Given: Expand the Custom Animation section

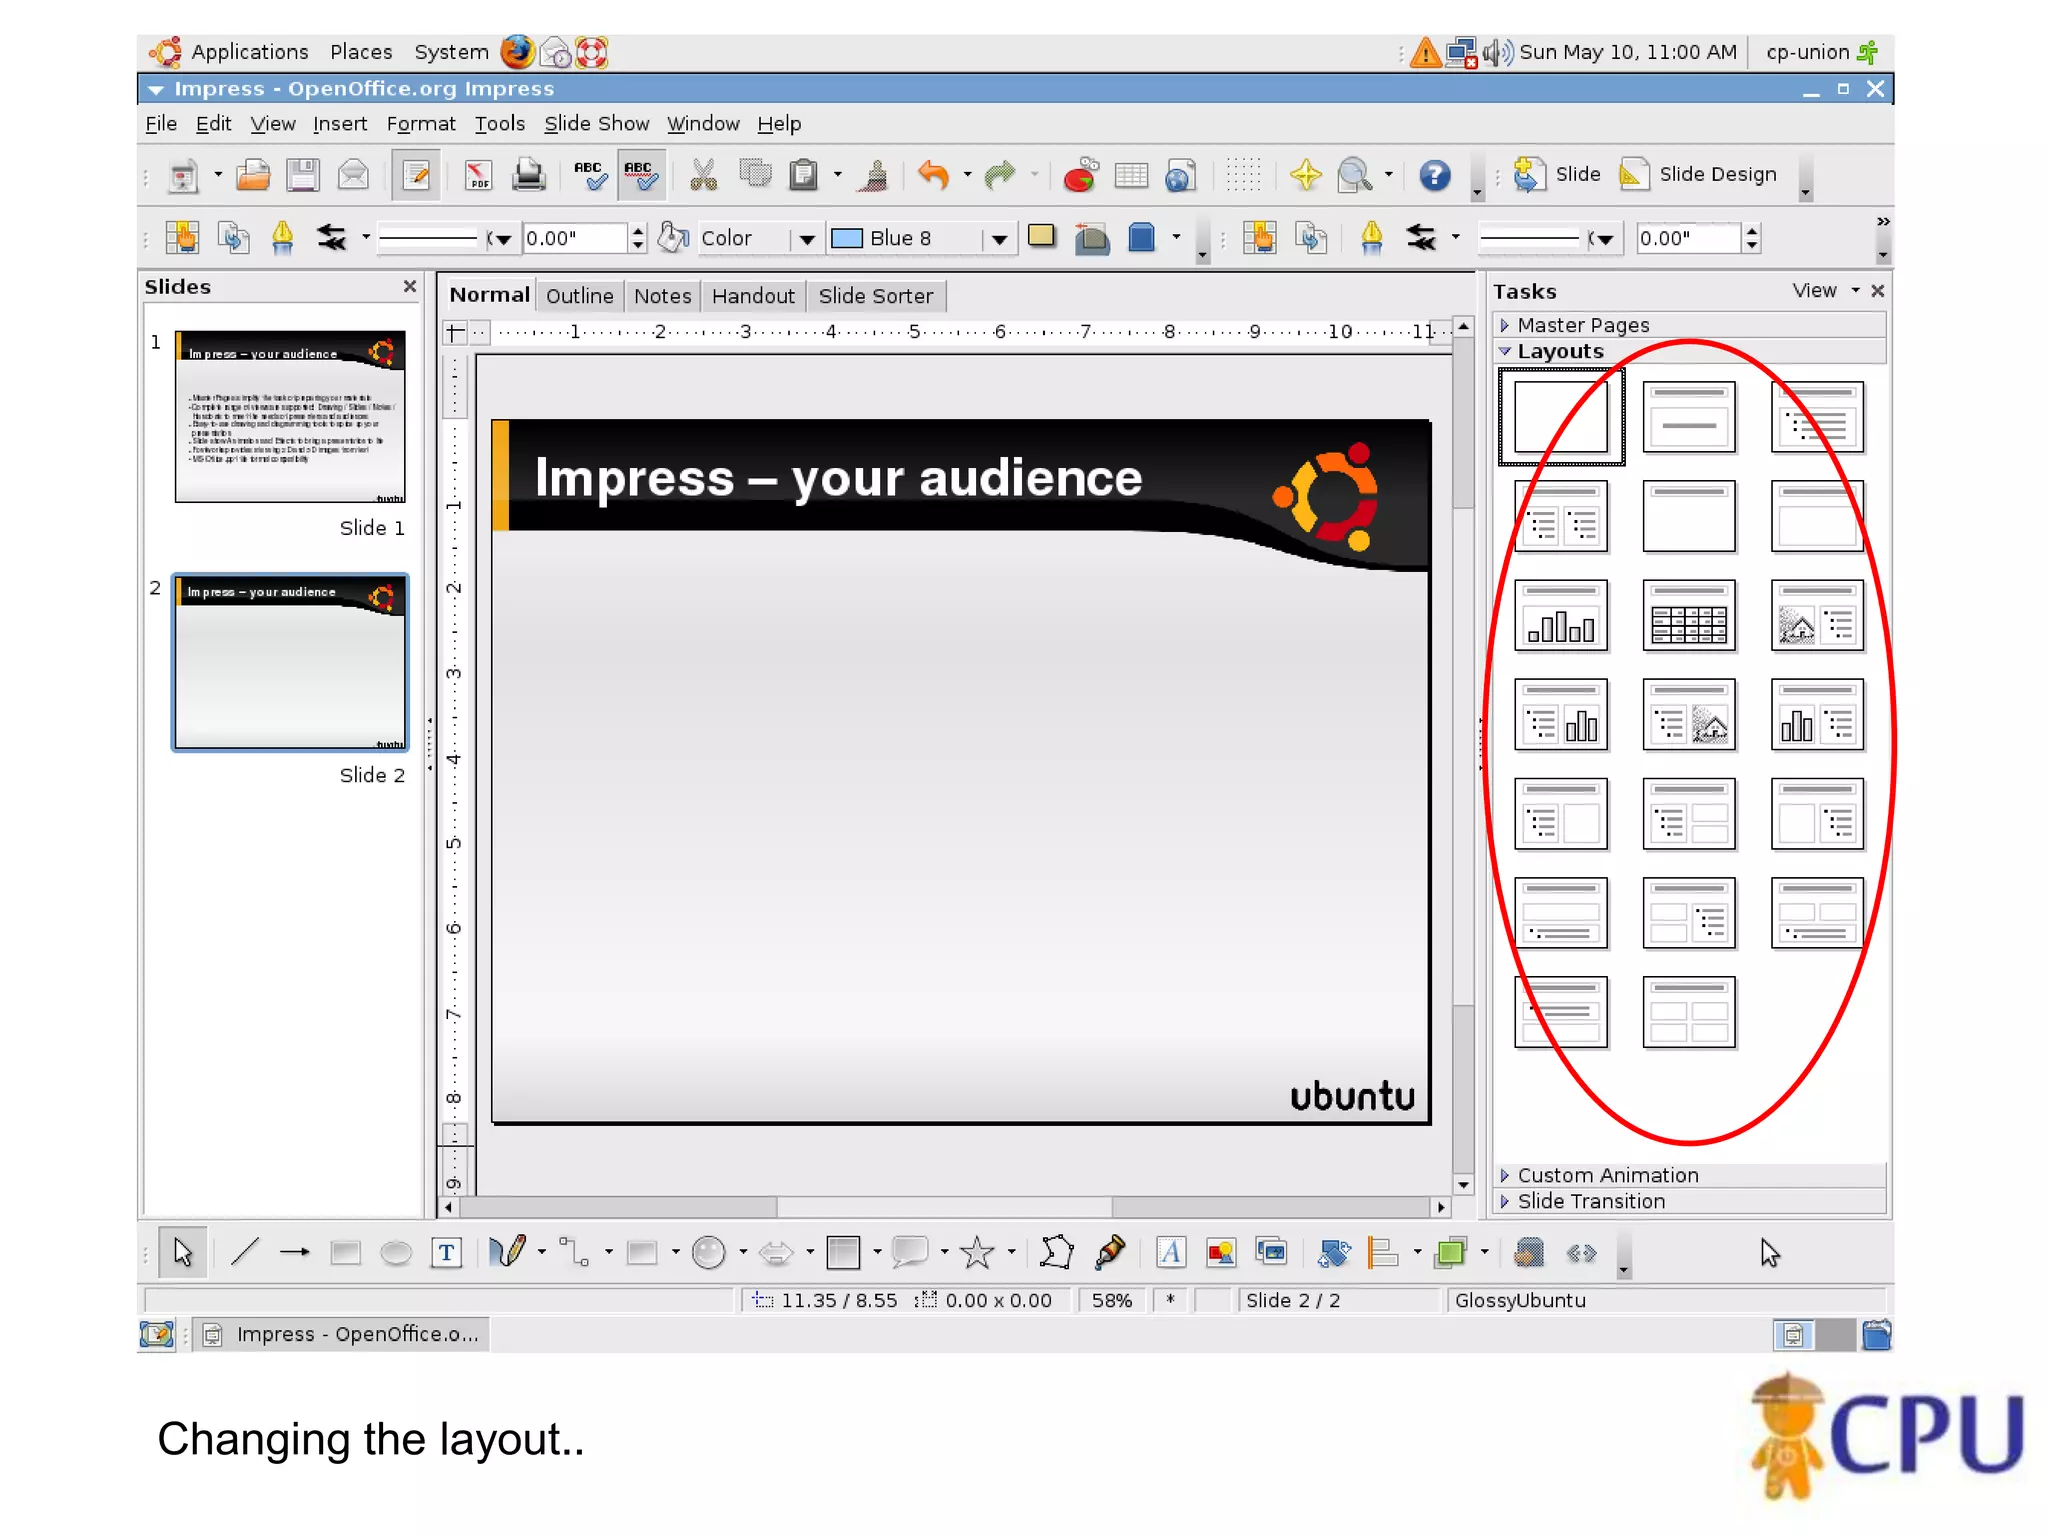Looking at the screenshot, I should 1690,1175.
